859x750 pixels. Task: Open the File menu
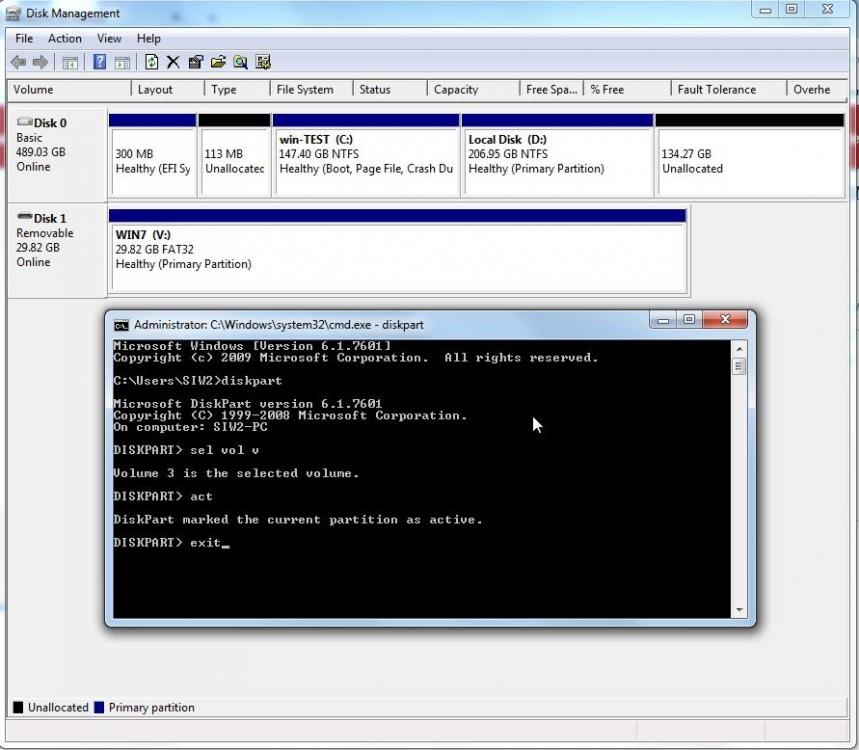(24, 38)
